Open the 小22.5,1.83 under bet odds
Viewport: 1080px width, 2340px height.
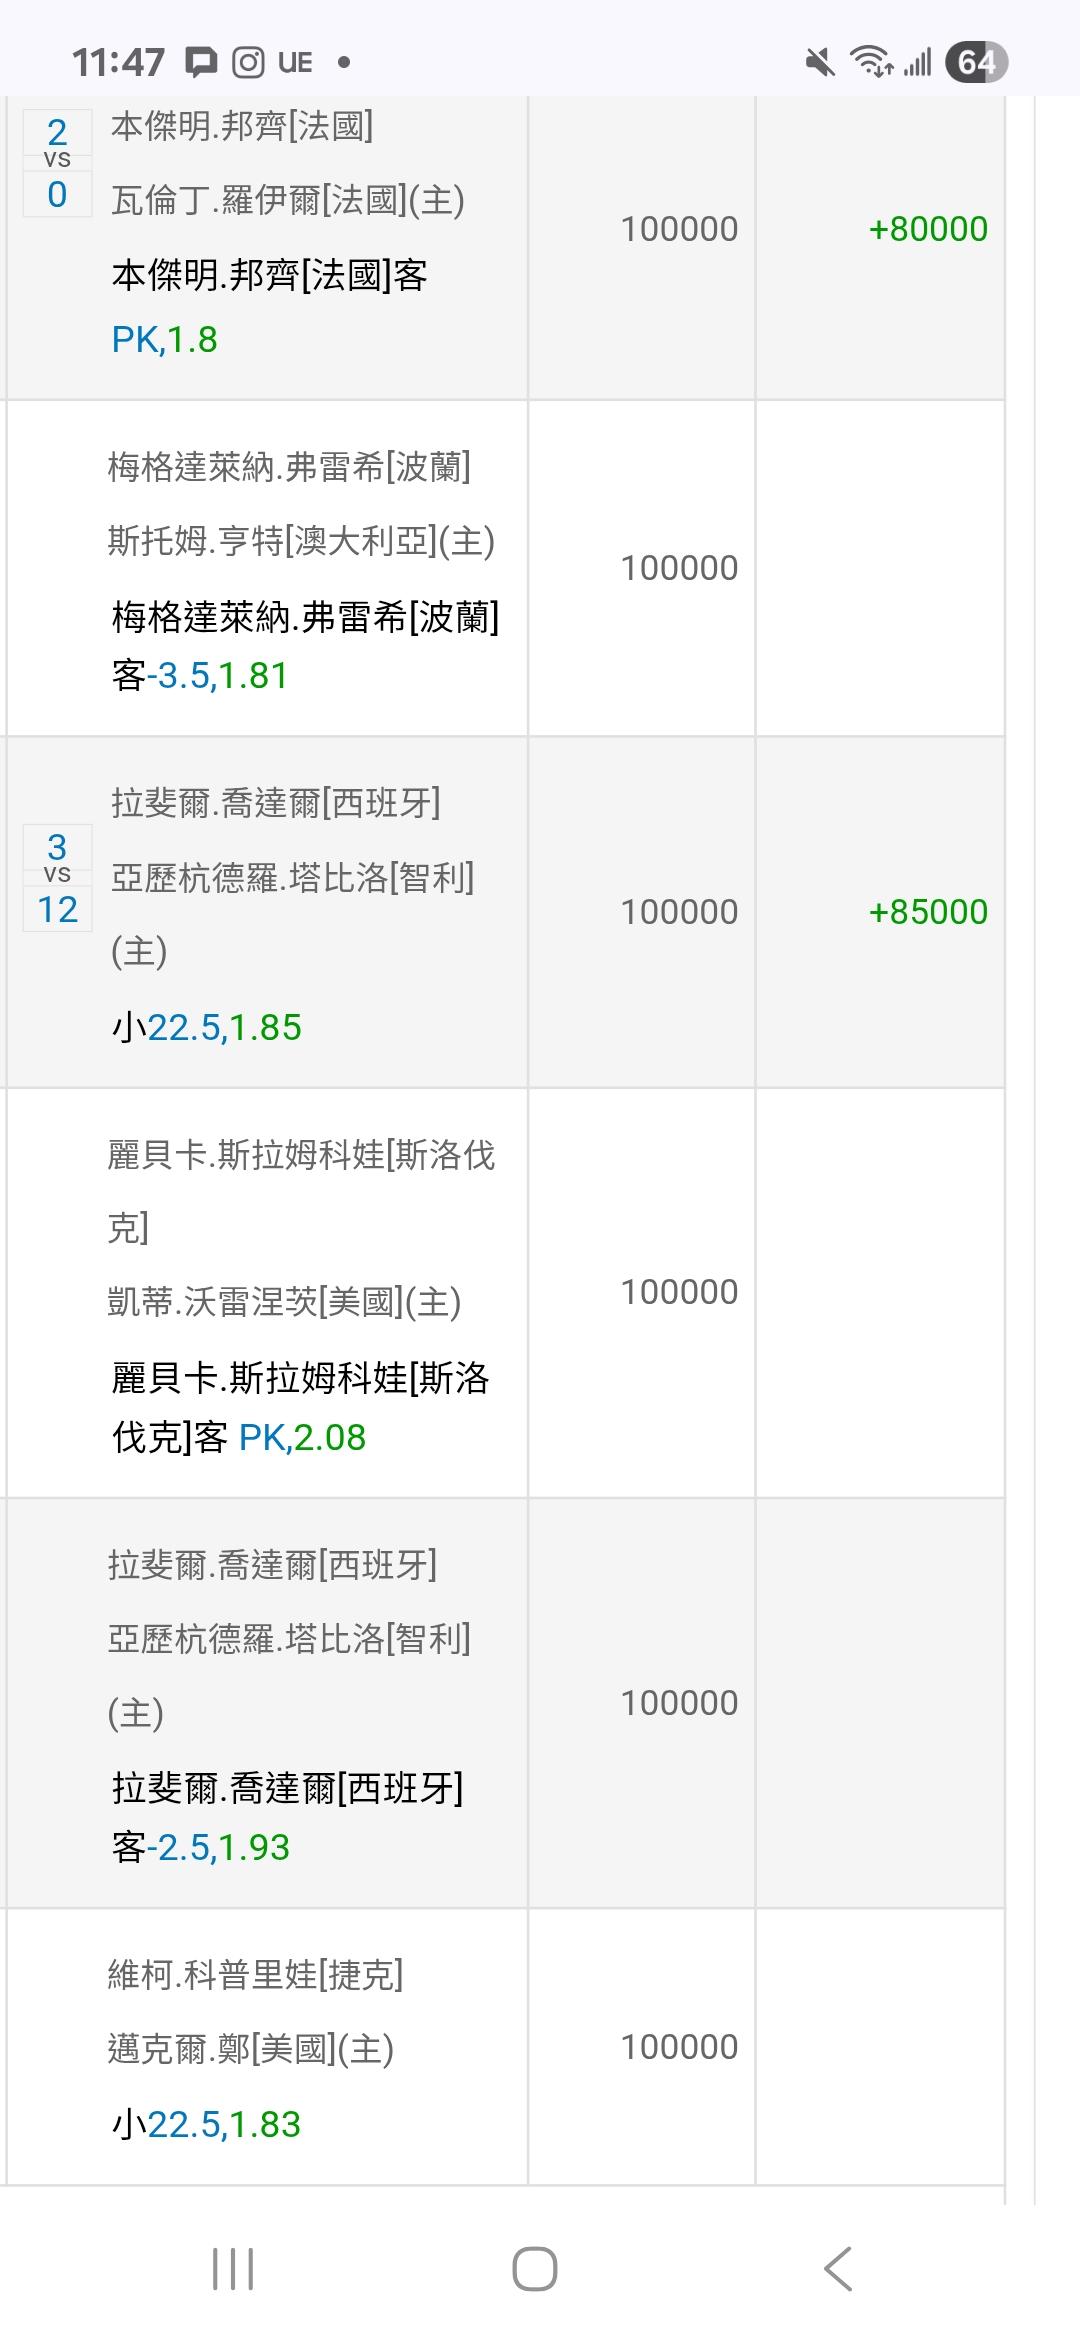coord(207,2124)
